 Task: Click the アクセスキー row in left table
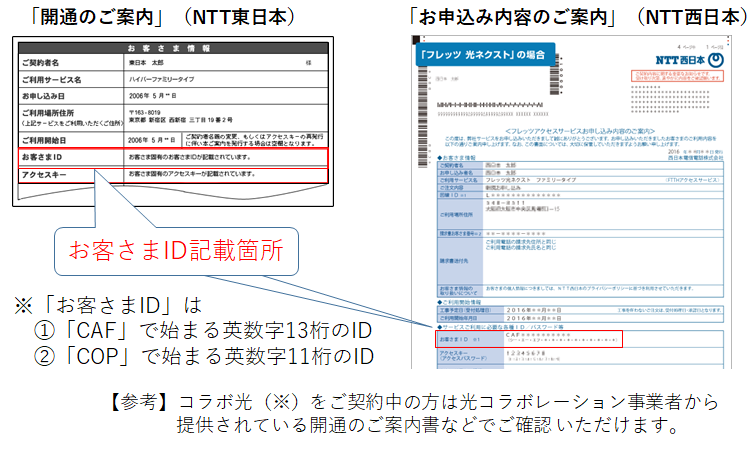coord(171,174)
